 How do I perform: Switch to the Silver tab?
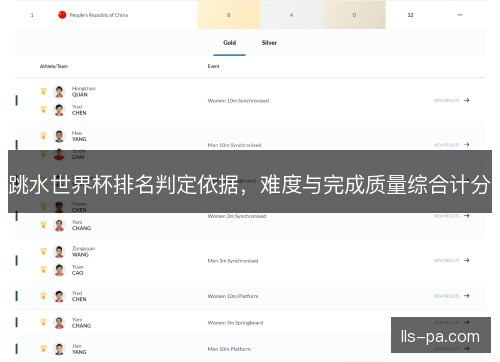click(x=269, y=43)
